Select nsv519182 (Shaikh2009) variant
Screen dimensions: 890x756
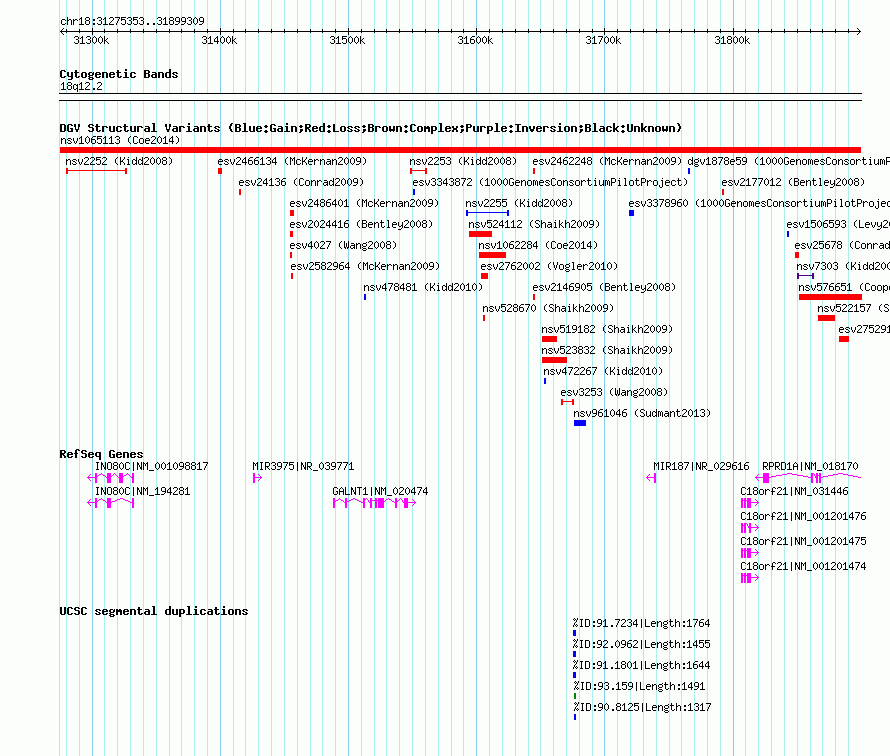coord(607,329)
